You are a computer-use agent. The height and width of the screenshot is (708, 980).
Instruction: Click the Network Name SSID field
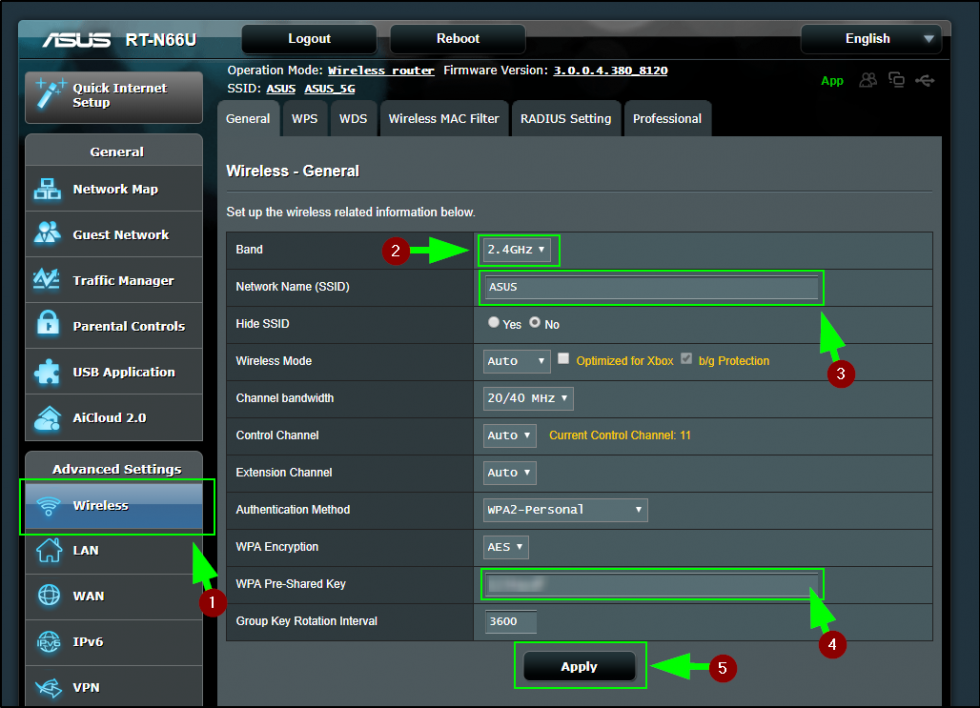(x=651, y=287)
